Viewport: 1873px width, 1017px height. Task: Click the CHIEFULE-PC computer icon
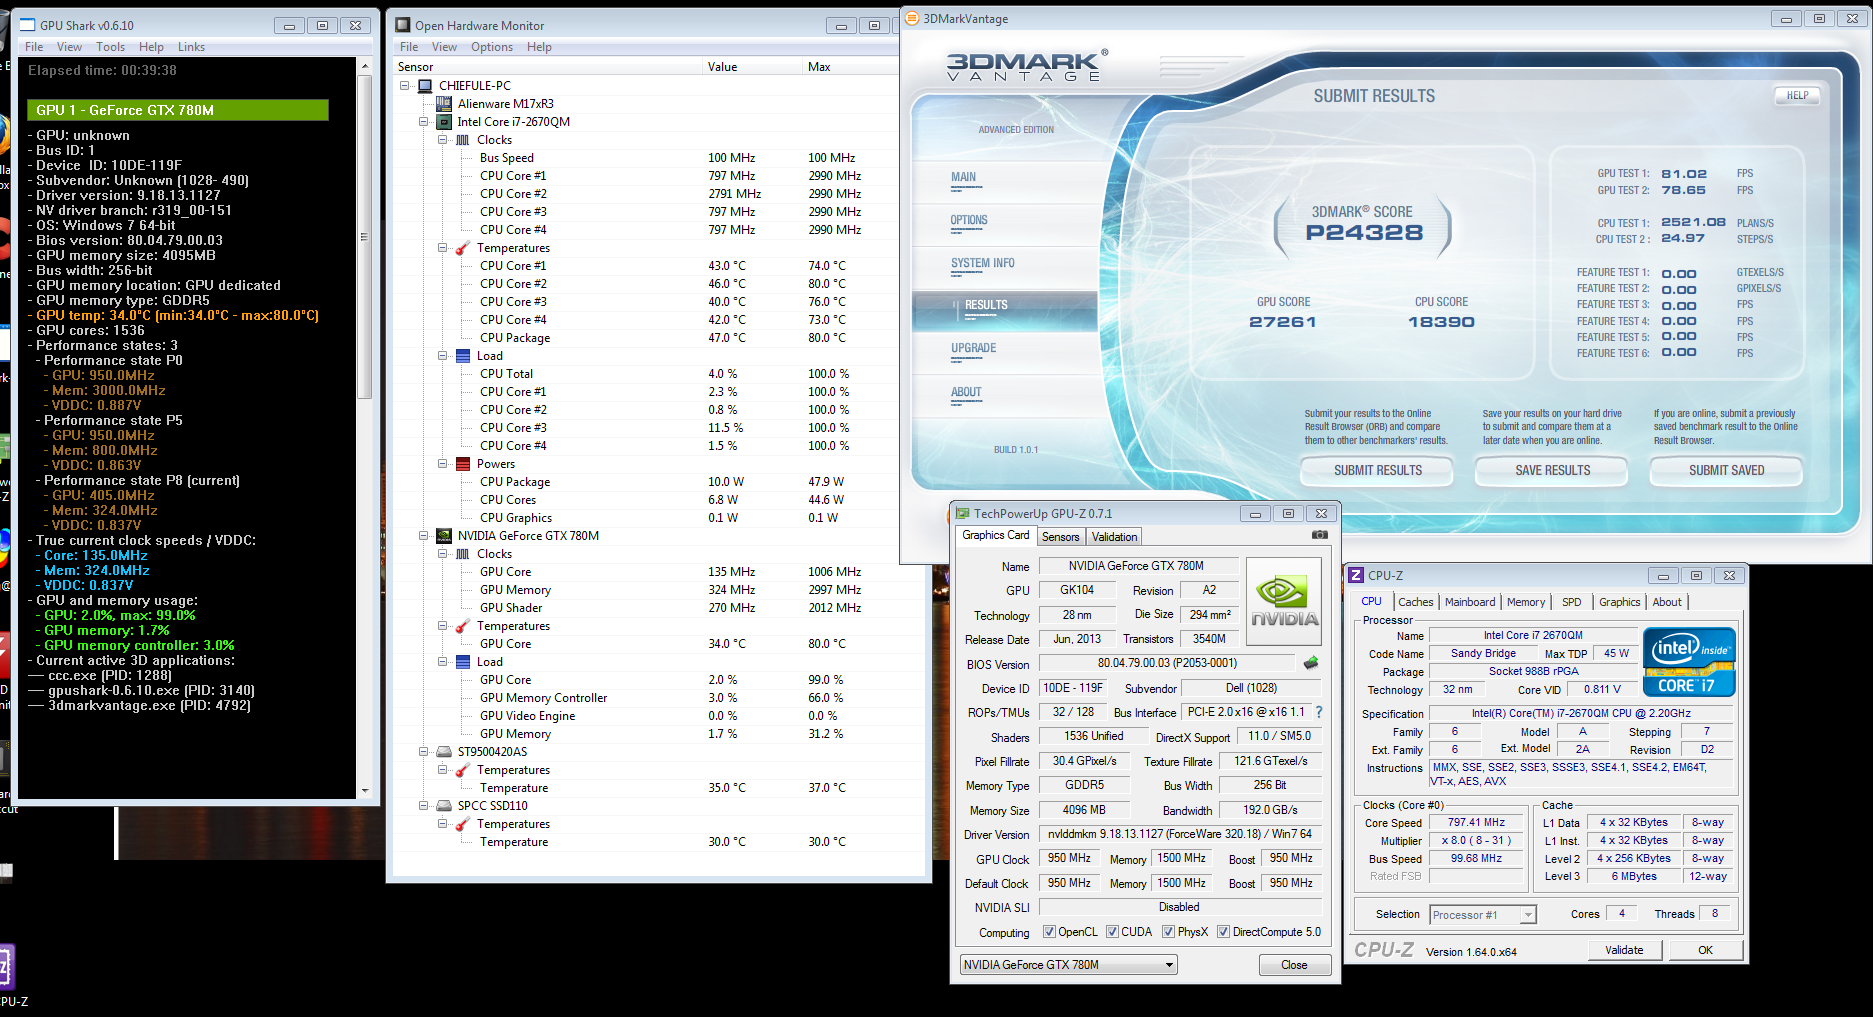pos(425,86)
